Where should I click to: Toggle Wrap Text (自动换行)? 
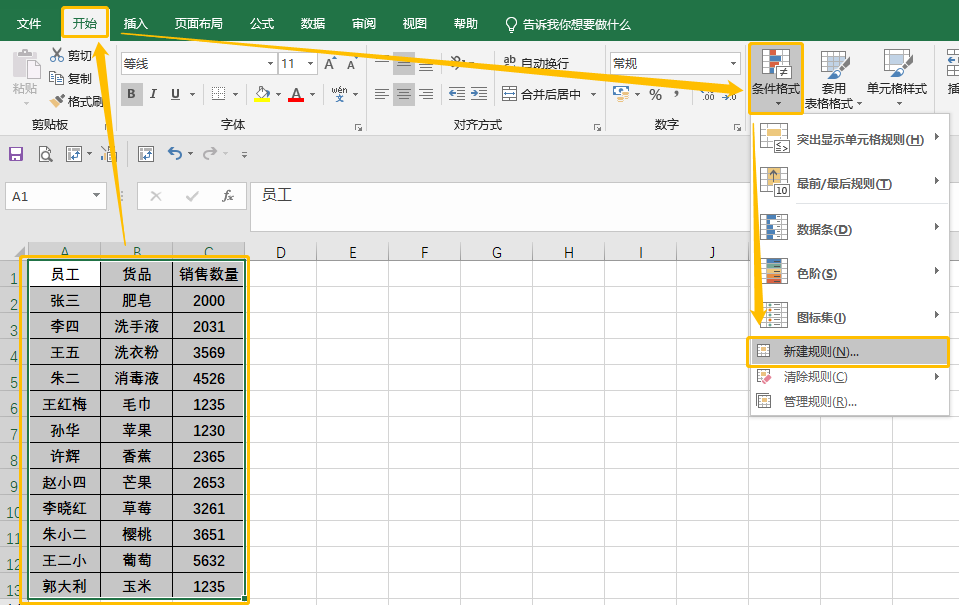(x=536, y=63)
